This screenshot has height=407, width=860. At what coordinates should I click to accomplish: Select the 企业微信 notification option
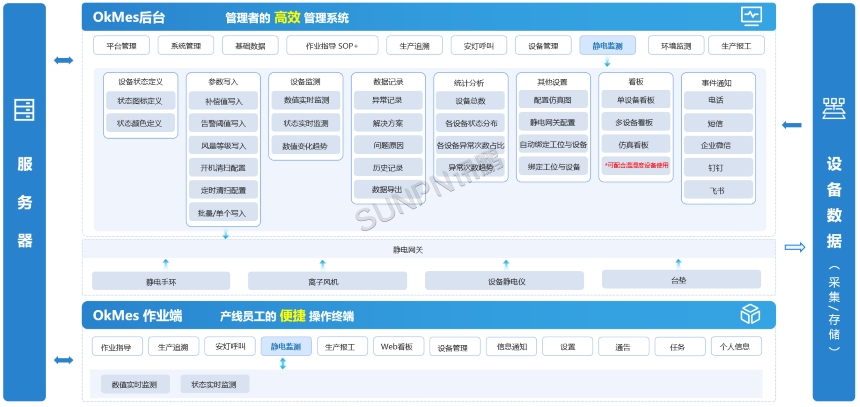pos(718,145)
